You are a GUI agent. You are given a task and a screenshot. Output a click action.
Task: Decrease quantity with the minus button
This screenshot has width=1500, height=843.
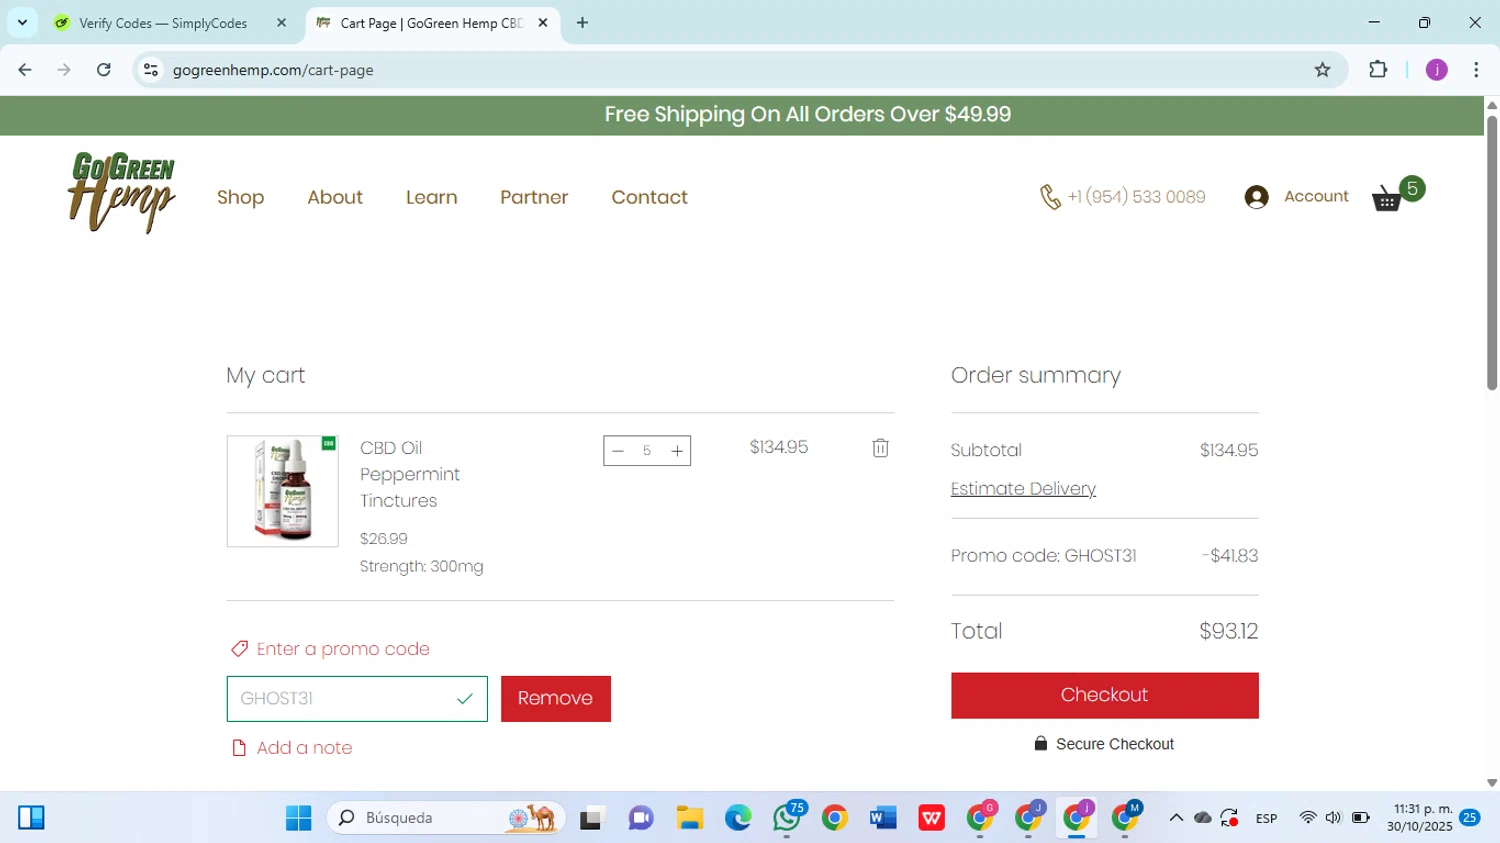(x=618, y=451)
